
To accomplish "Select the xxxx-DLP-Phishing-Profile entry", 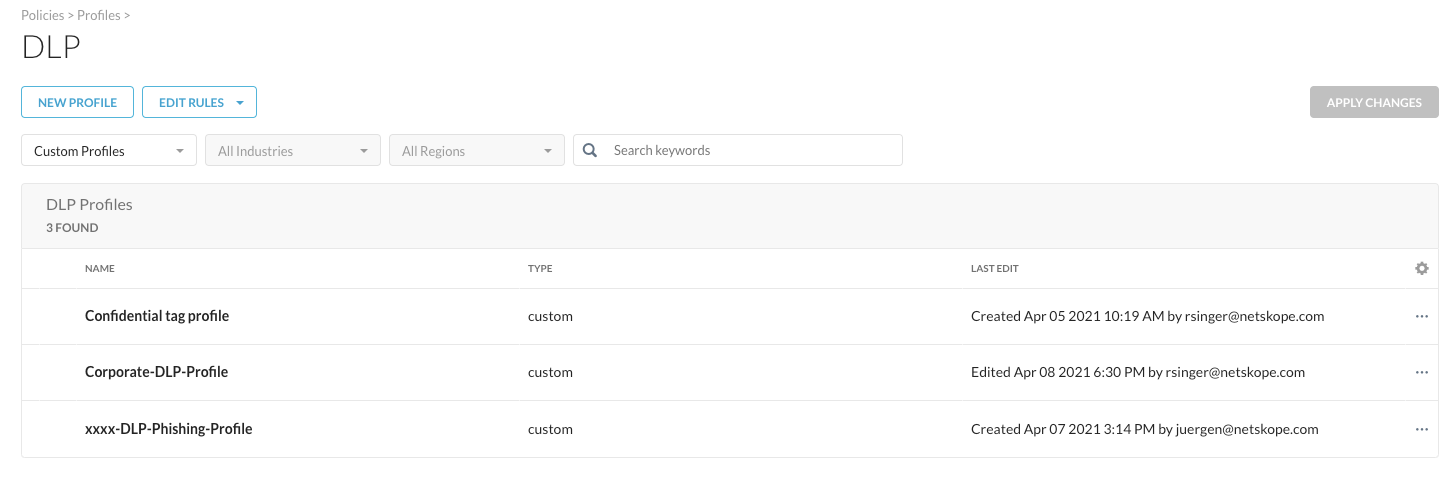I will [168, 429].
